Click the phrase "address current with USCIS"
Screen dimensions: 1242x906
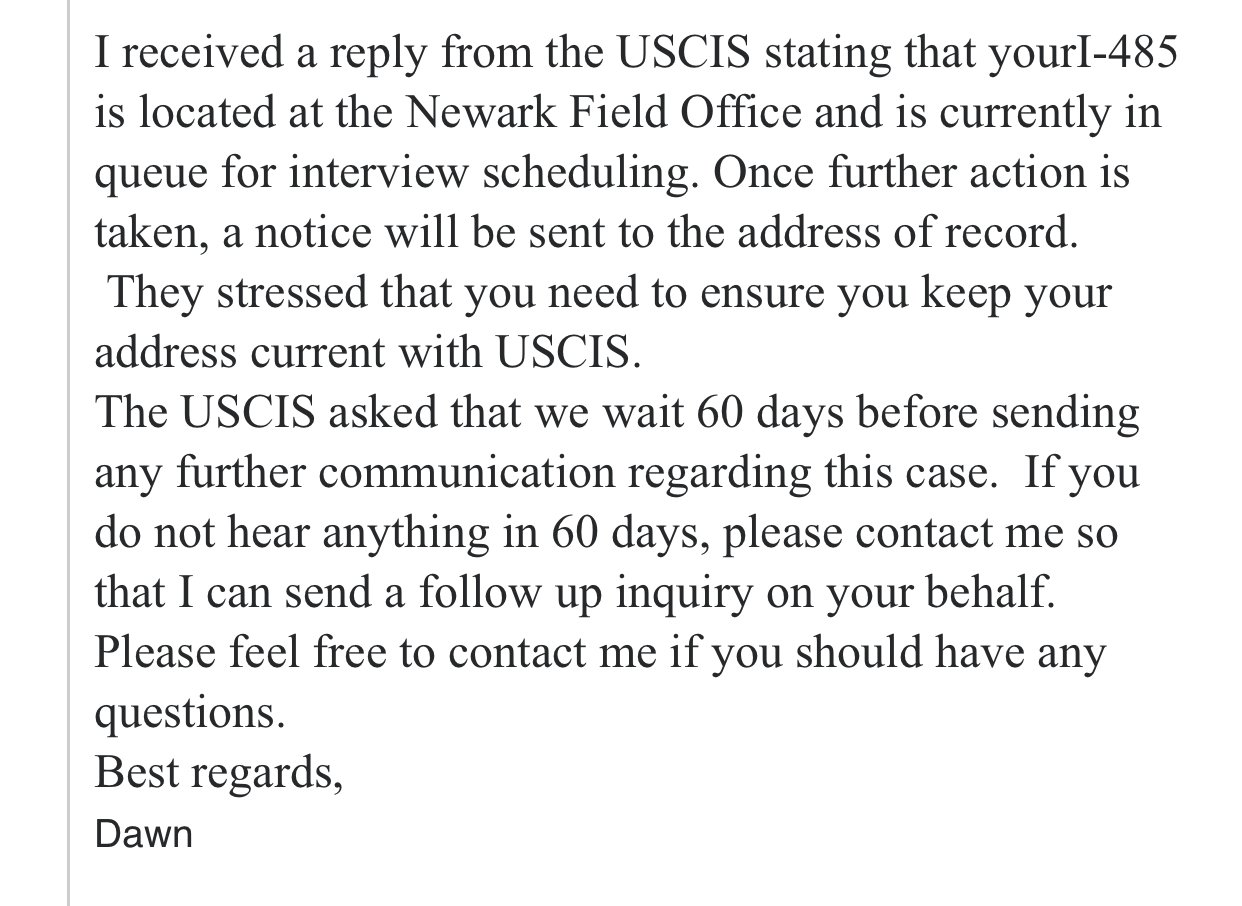point(365,353)
